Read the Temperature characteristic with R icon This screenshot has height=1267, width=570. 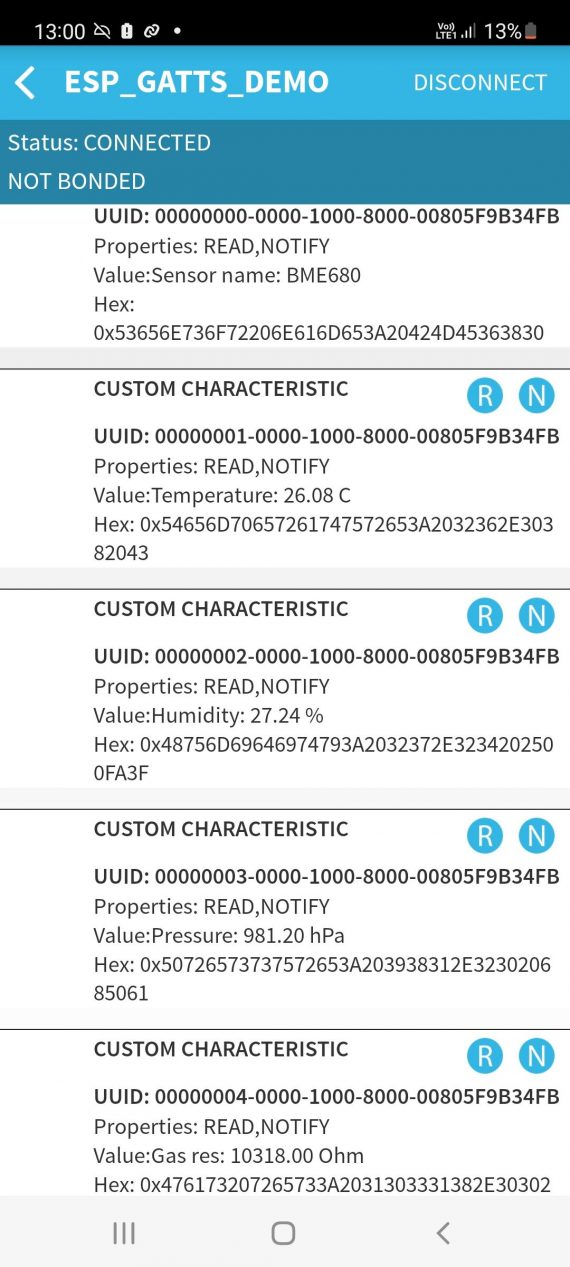click(x=485, y=396)
